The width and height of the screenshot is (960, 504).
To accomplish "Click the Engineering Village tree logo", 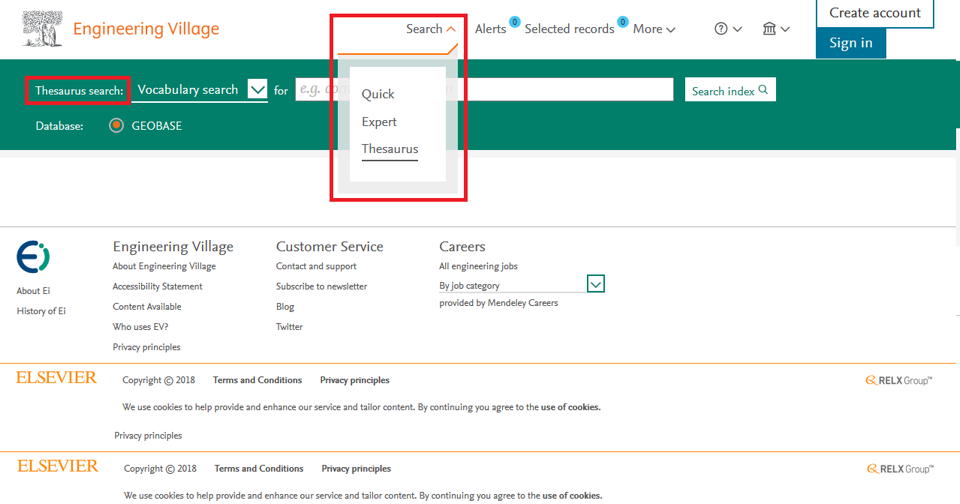I will (x=42, y=29).
